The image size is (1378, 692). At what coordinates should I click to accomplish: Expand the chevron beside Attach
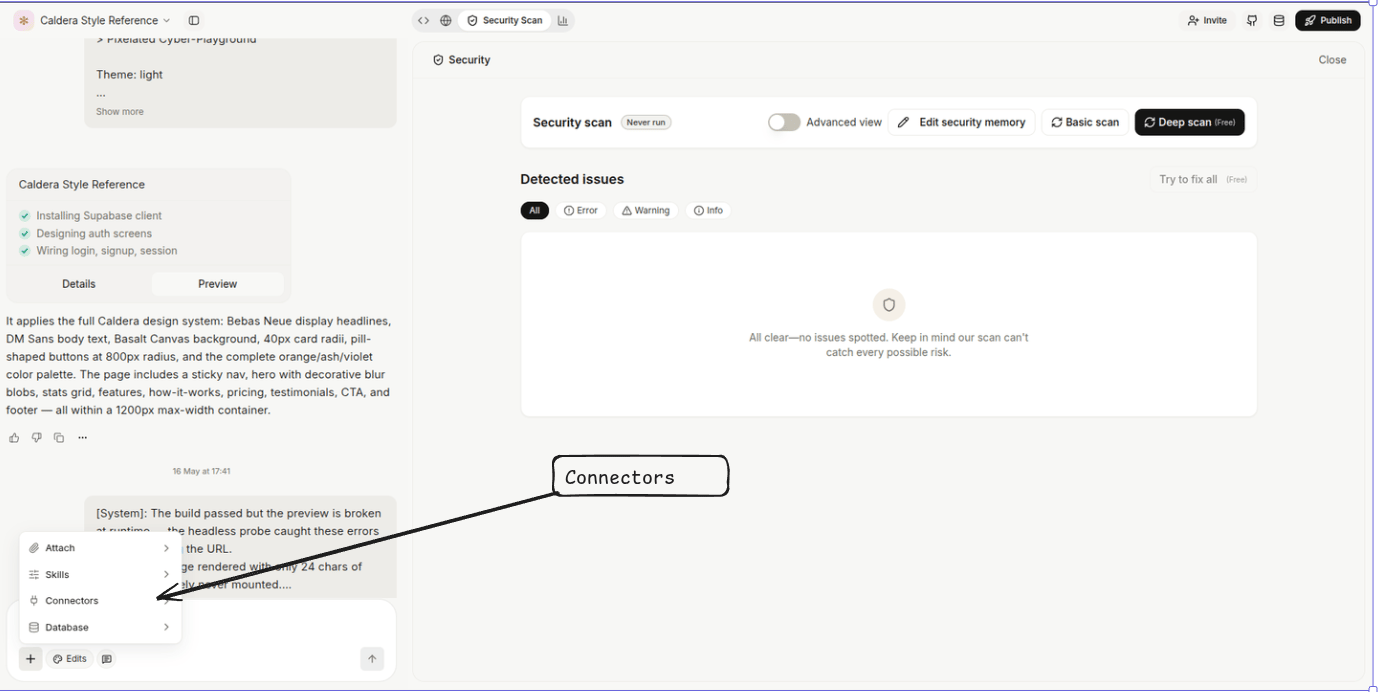pyautogui.click(x=166, y=548)
